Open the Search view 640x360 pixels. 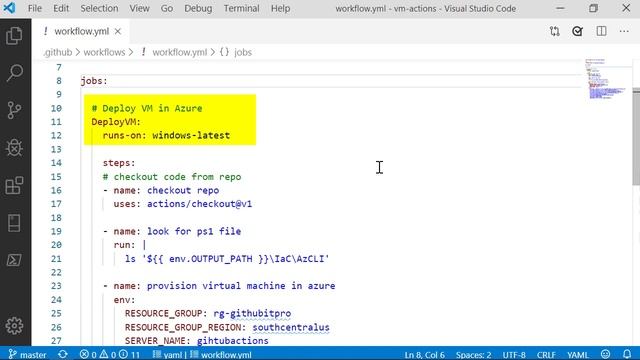pyautogui.click(x=14, y=73)
